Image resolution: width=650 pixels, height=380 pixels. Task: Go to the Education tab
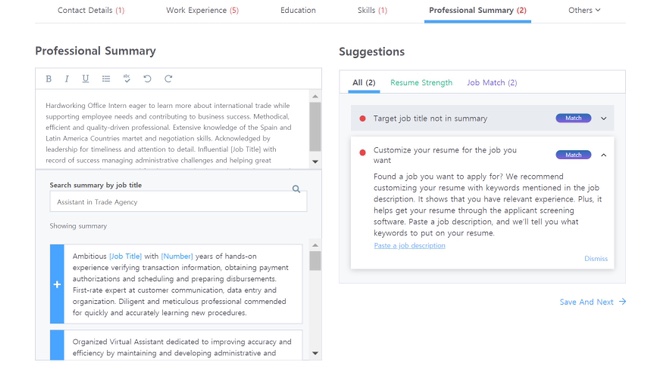[x=298, y=10]
